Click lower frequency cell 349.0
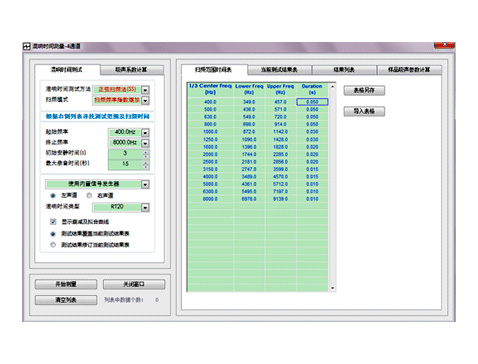The height and width of the screenshot is (364, 478). tap(249, 102)
